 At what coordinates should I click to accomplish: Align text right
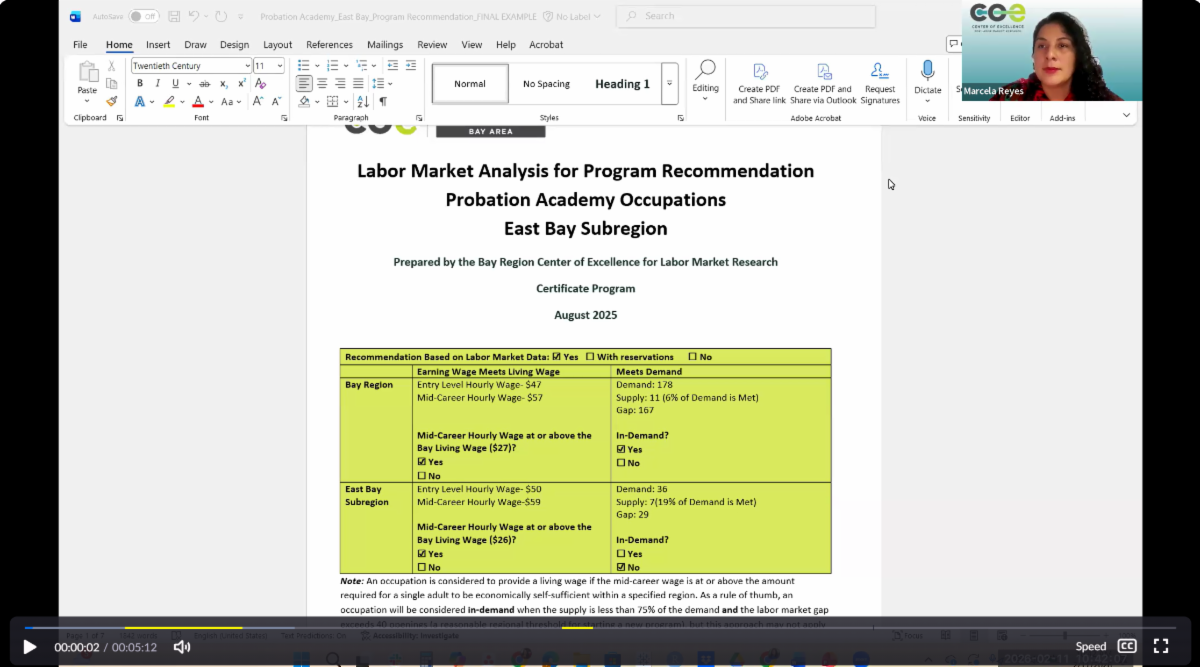[340, 83]
